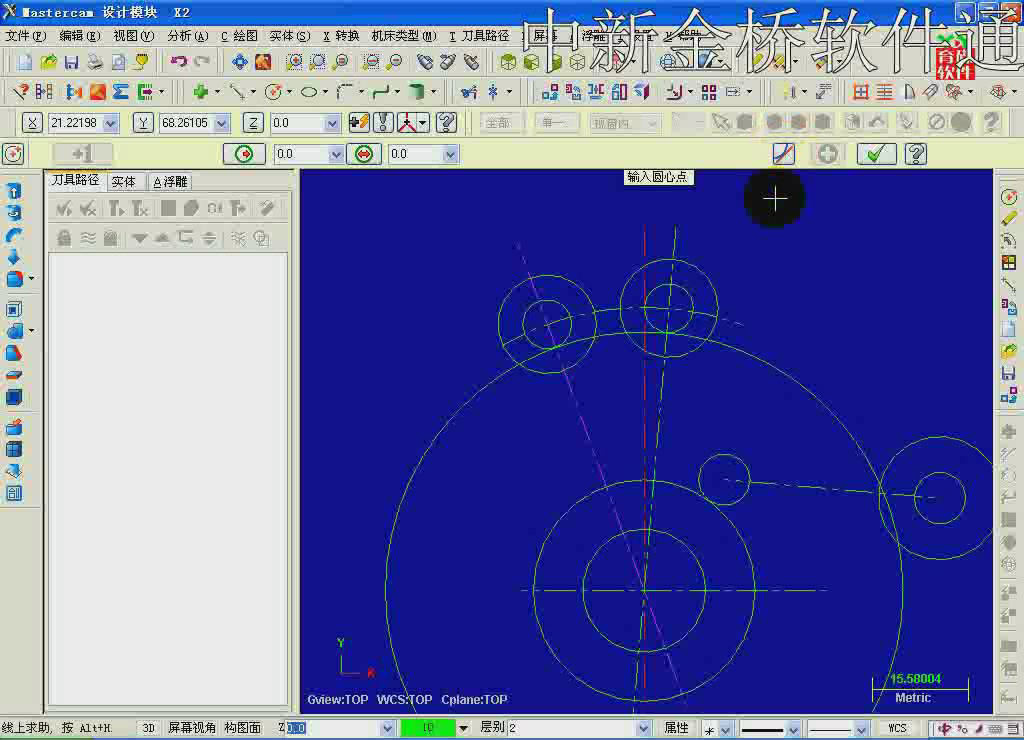Open the line style dropdown in status bar
This screenshot has width=1024, height=740.
coord(793,729)
